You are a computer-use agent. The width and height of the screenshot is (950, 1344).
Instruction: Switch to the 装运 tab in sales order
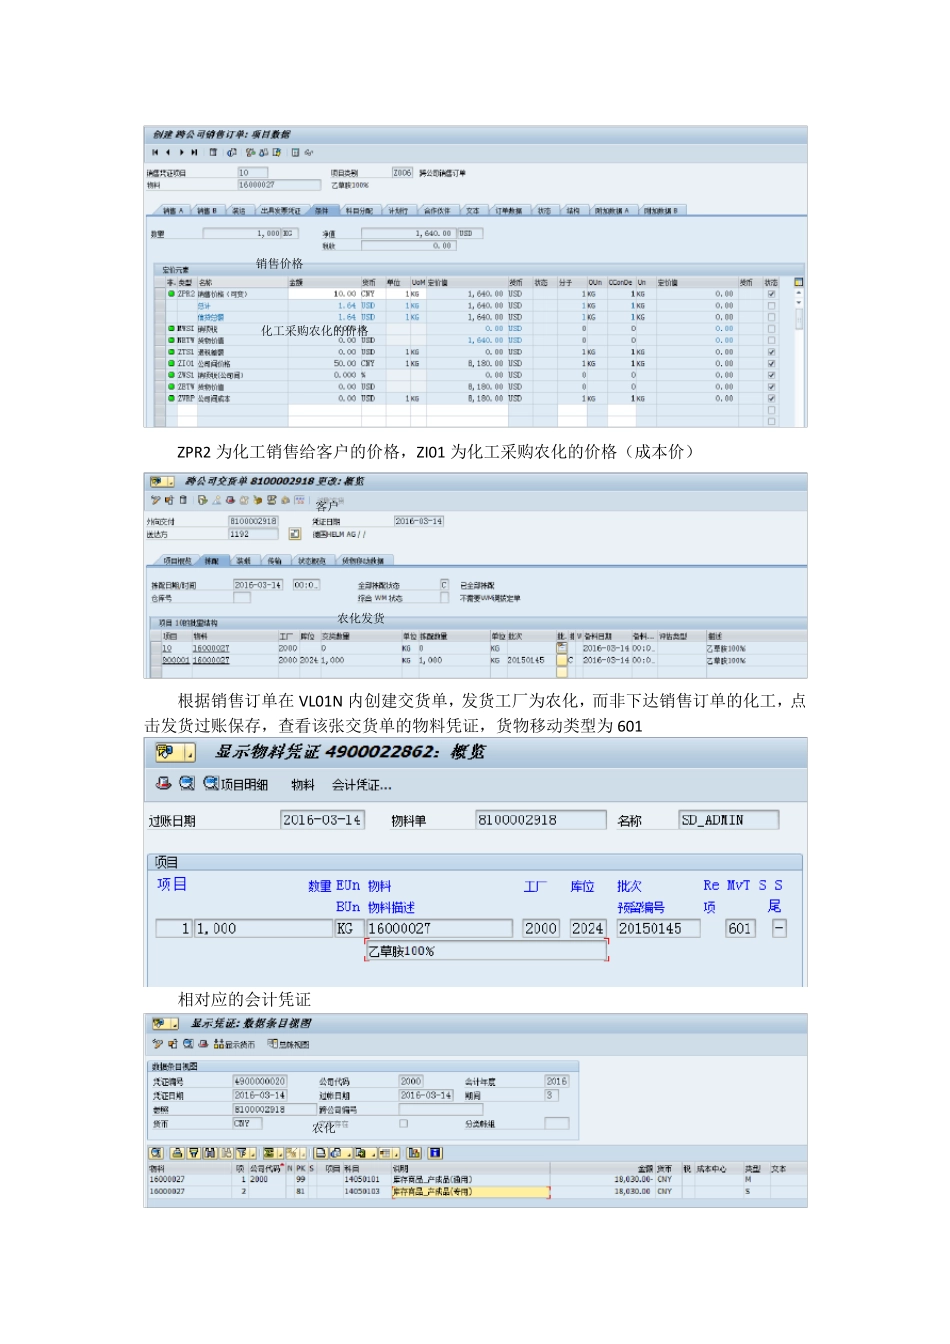[x=239, y=211]
